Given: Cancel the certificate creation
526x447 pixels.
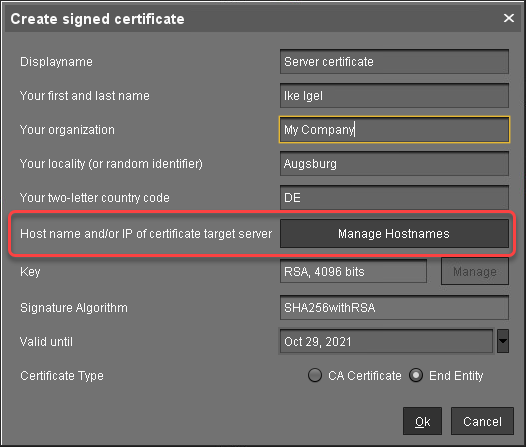Looking at the screenshot, I should [482, 421].
